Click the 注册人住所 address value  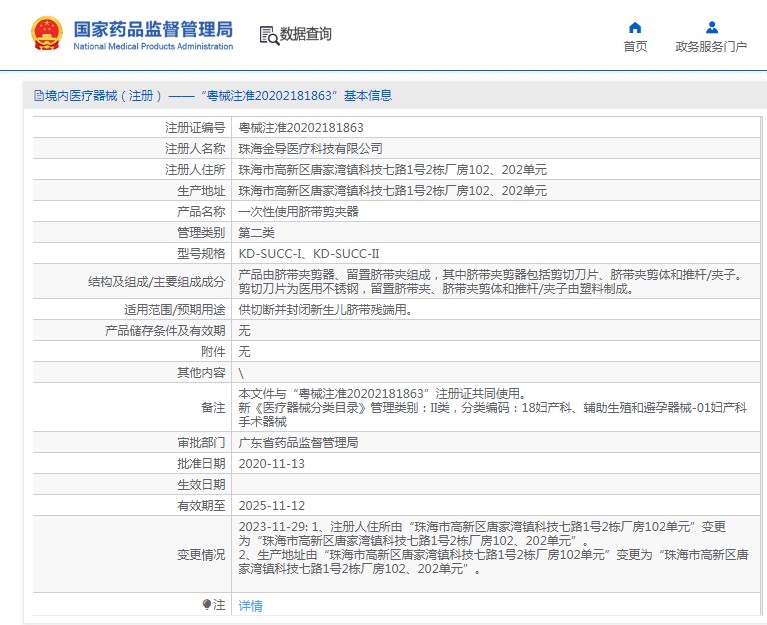tap(392, 170)
